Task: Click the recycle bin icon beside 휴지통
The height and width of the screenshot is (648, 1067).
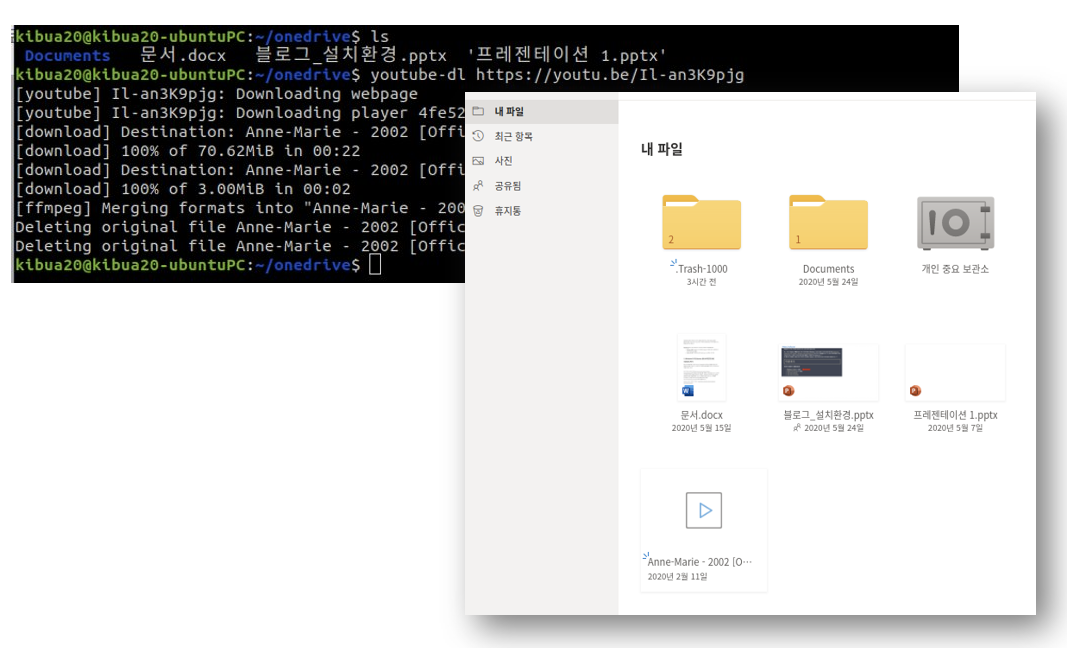Action: tap(478, 211)
